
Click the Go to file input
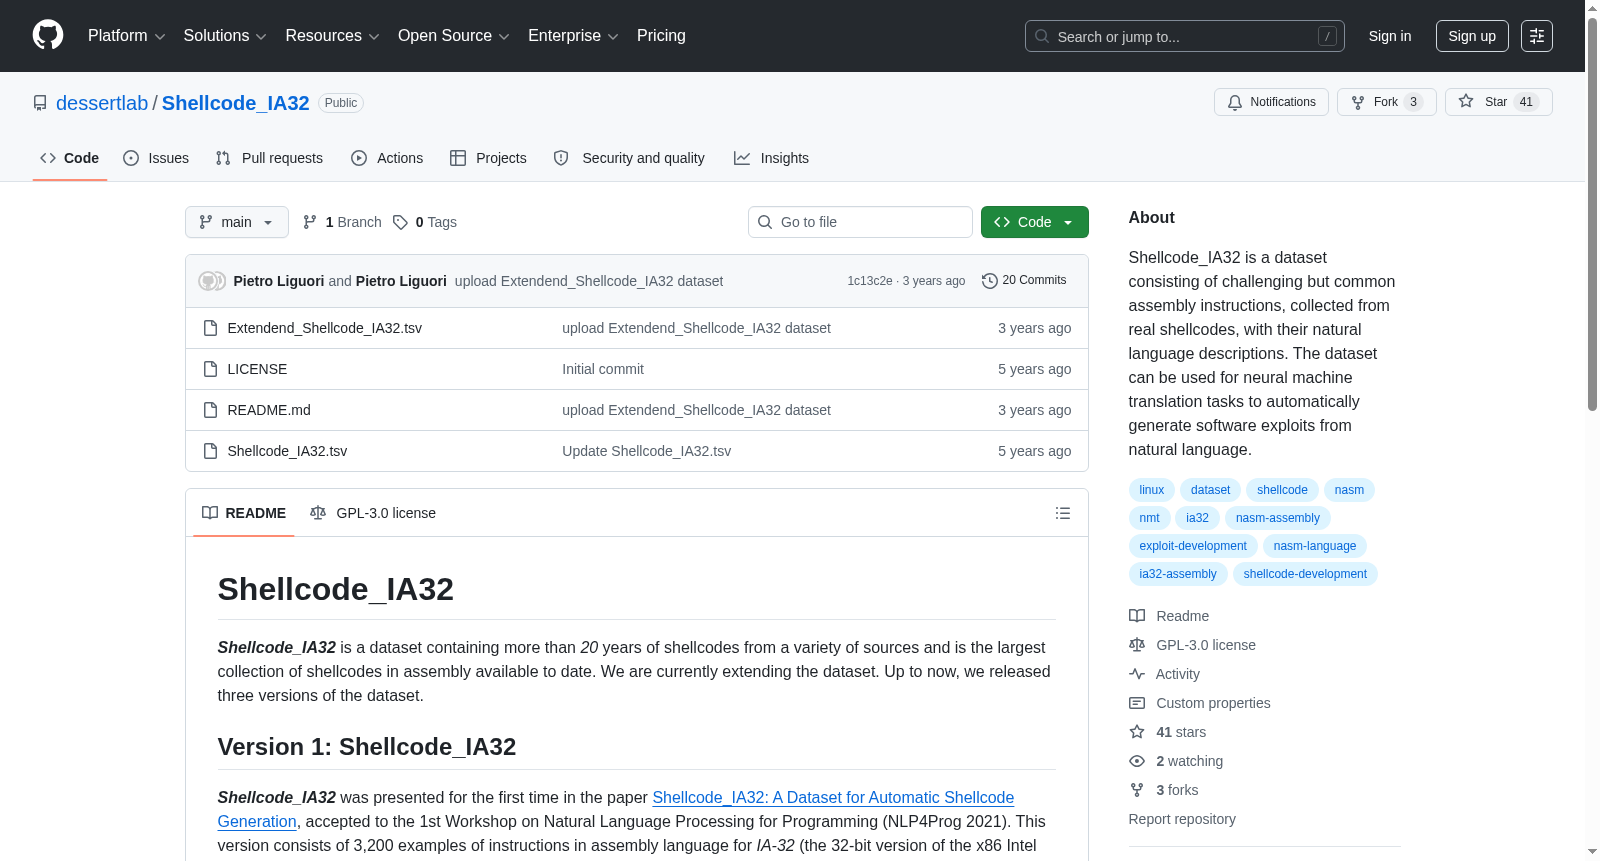click(x=860, y=222)
